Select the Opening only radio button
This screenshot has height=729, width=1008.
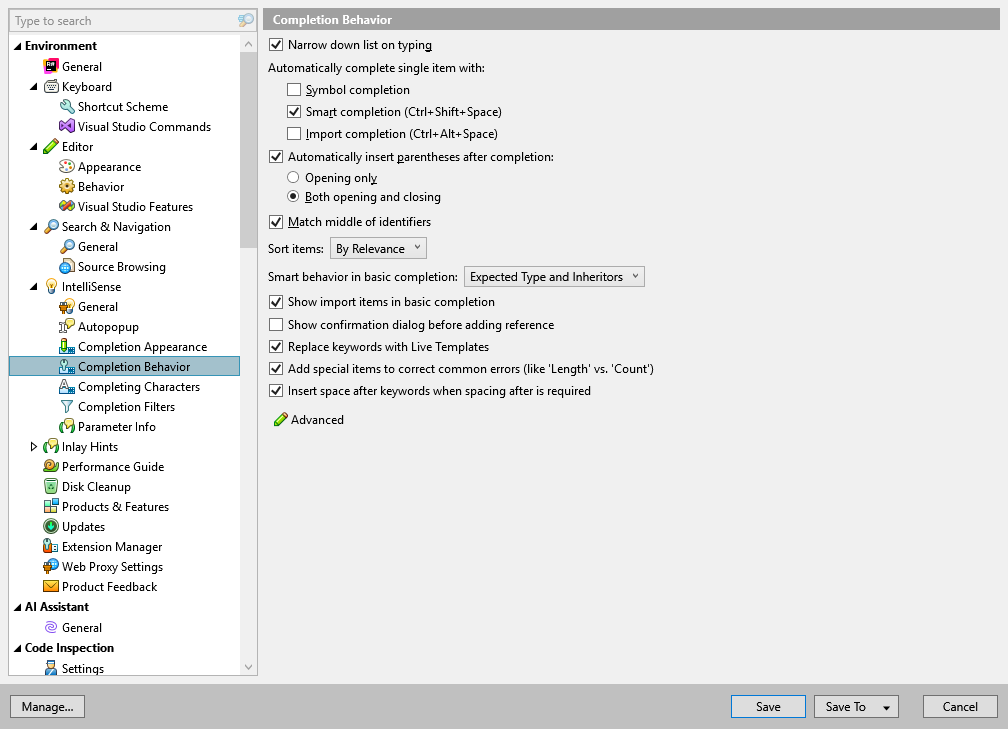point(294,178)
